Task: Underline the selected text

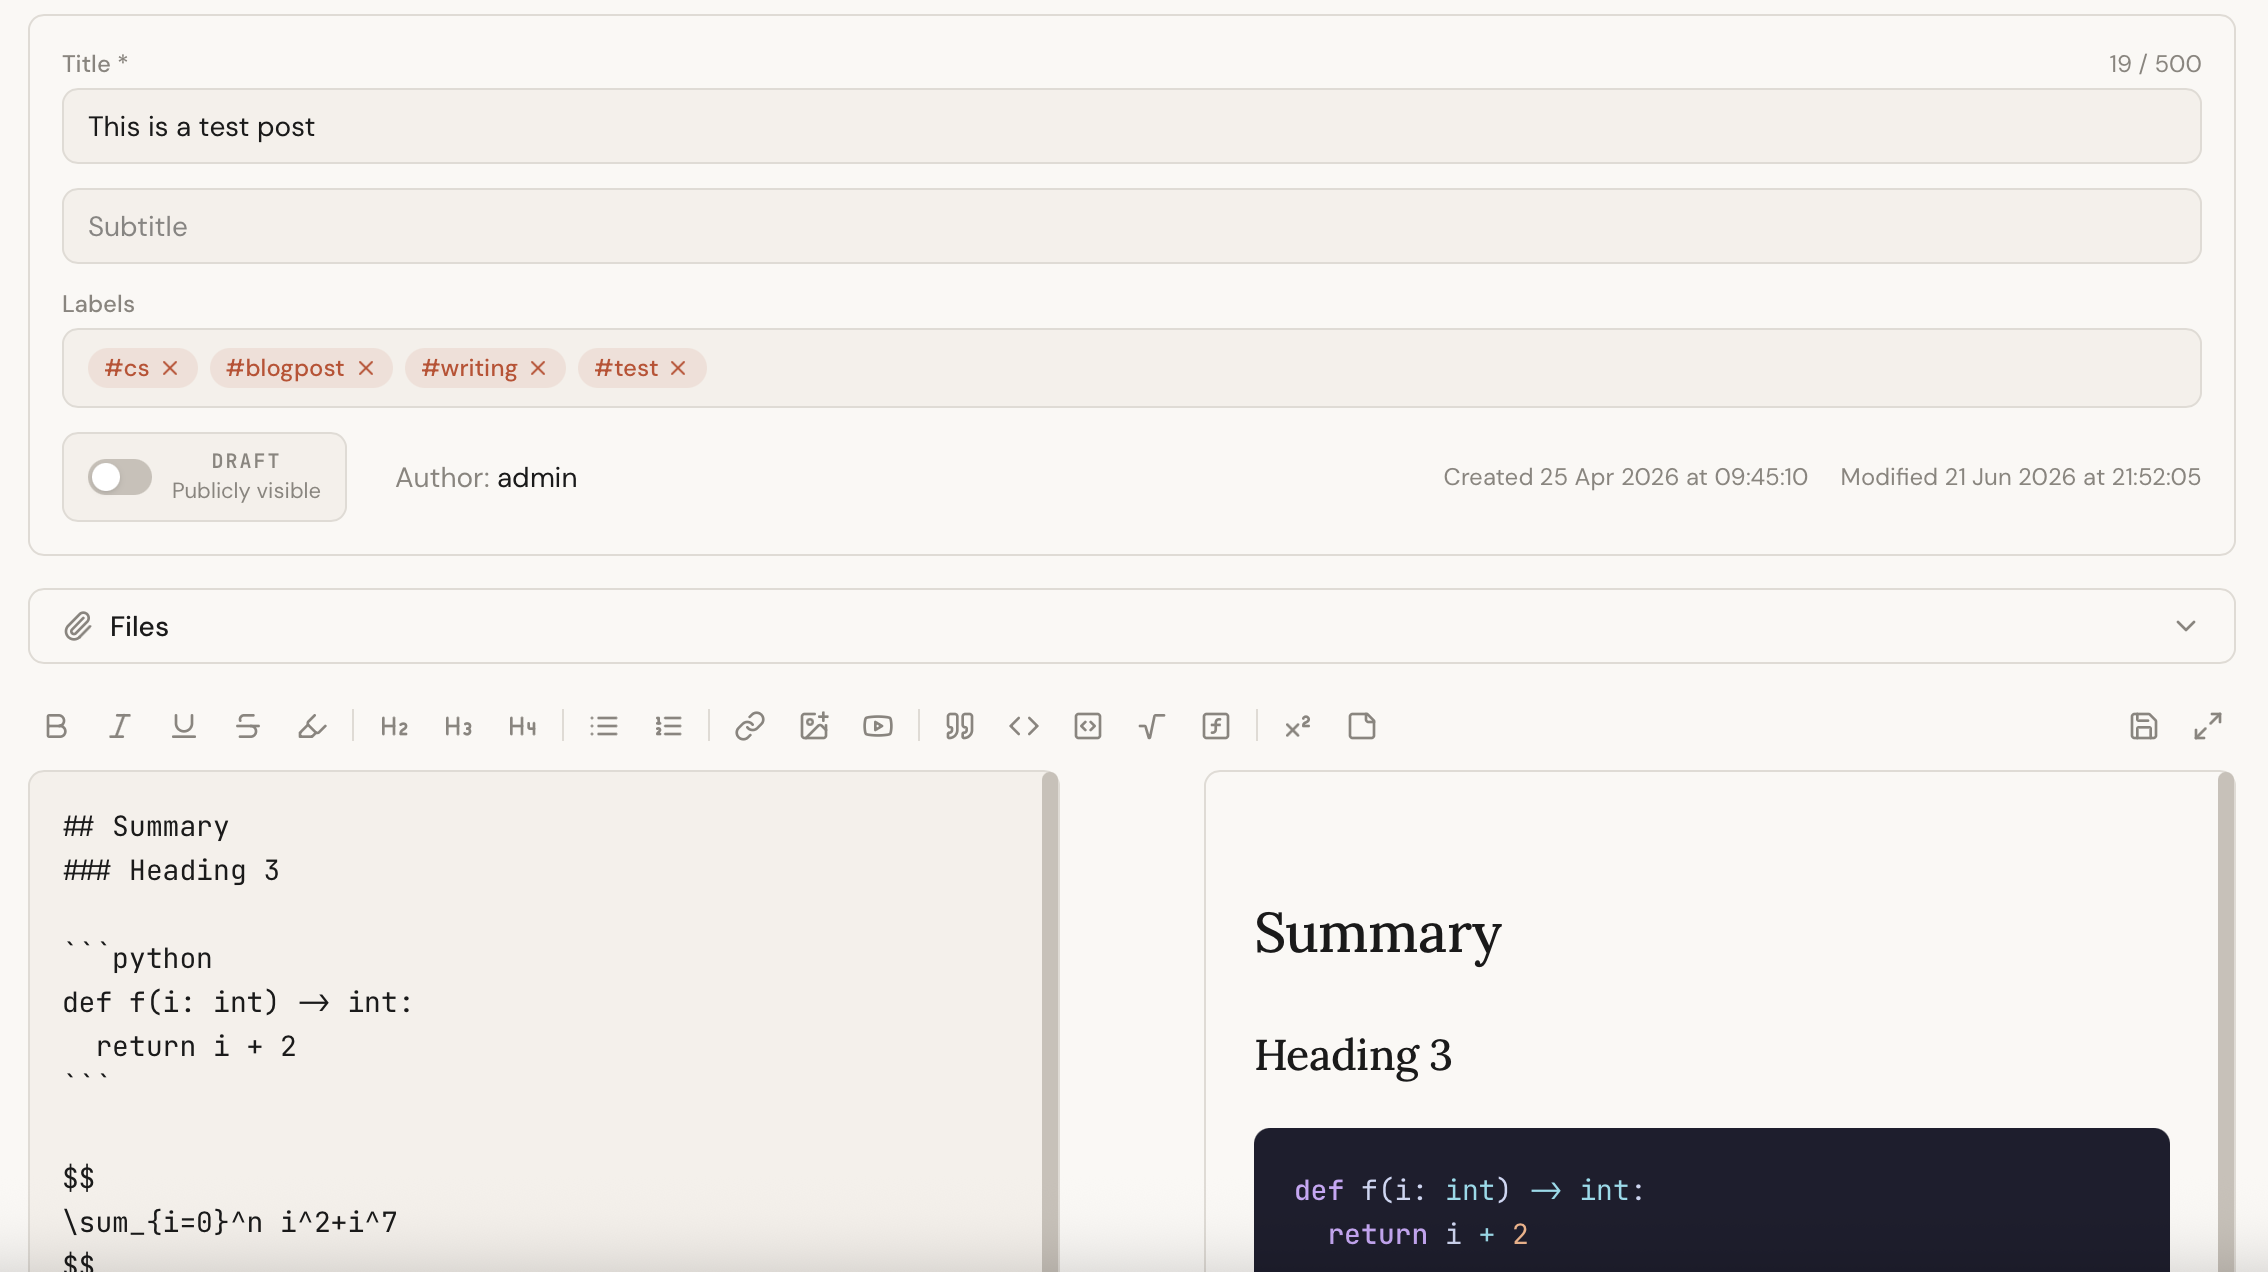Action: (x=184, y=726)
